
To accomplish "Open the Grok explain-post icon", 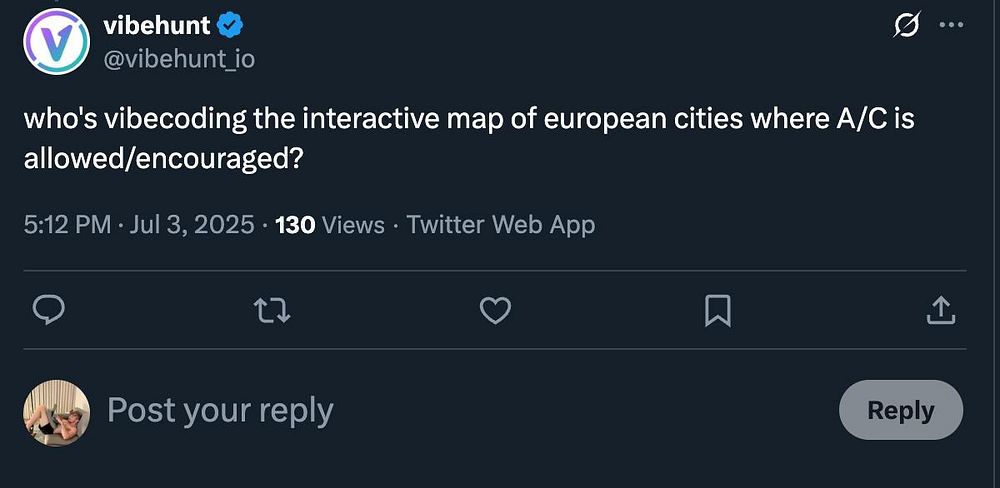I will (x=905, y=27).
